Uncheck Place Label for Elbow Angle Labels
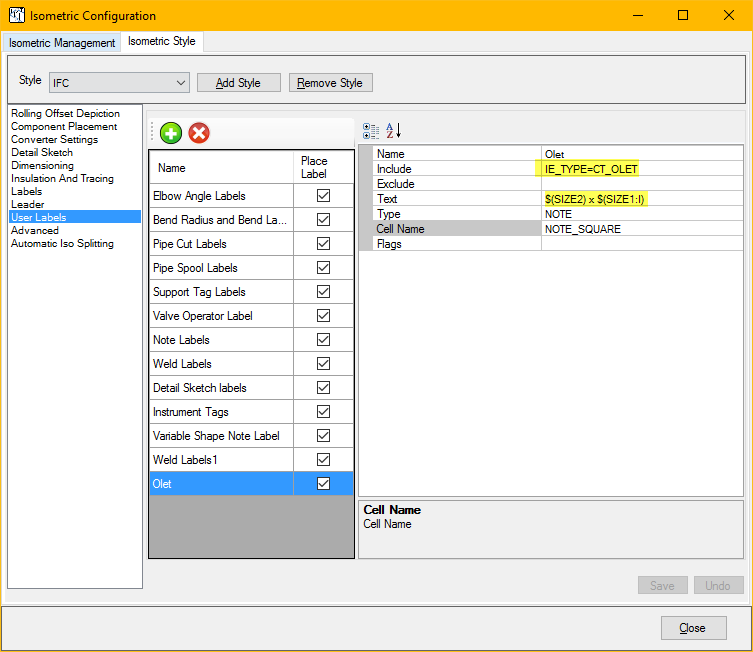Image resolution: width=753 pixels, height=652 pixels. click(323, 196)
